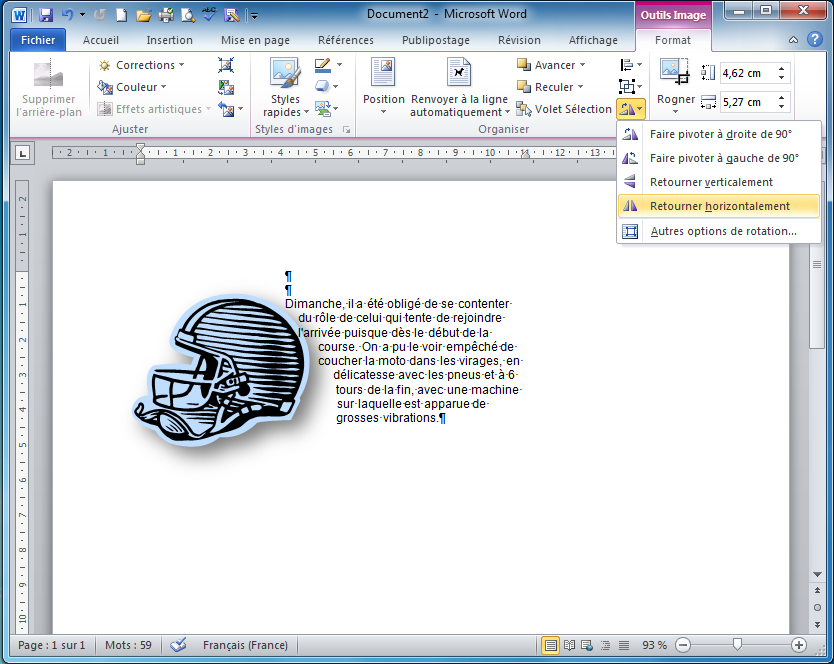This screenshot has width=834, height=664.
Task: Click the Undo arrow icon
Action: click(67, 15)
